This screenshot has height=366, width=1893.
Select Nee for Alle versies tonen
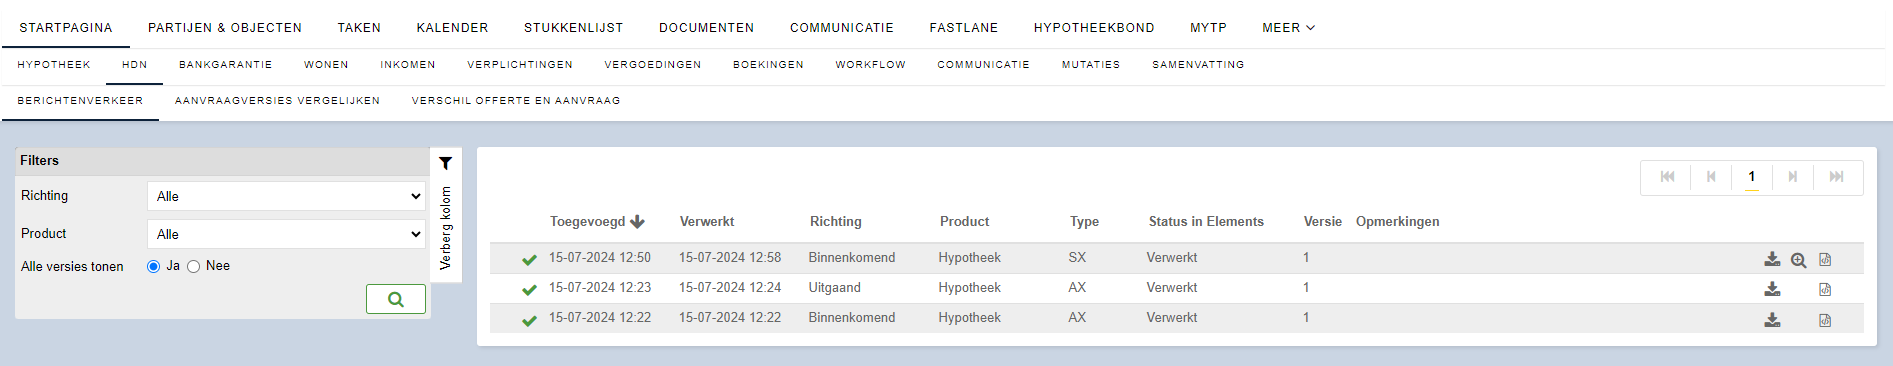[x=193, y=266]
